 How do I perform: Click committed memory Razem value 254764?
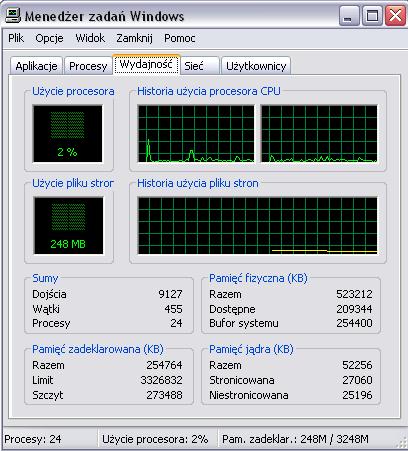point(164,365)
